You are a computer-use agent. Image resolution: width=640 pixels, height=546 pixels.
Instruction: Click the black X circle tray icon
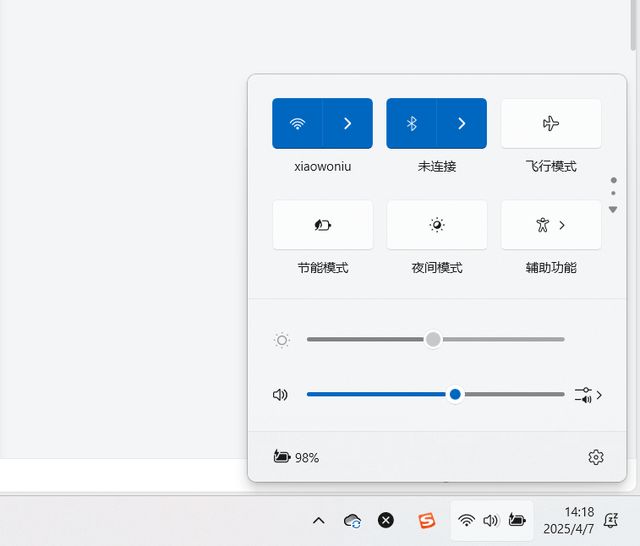(386, 520)
